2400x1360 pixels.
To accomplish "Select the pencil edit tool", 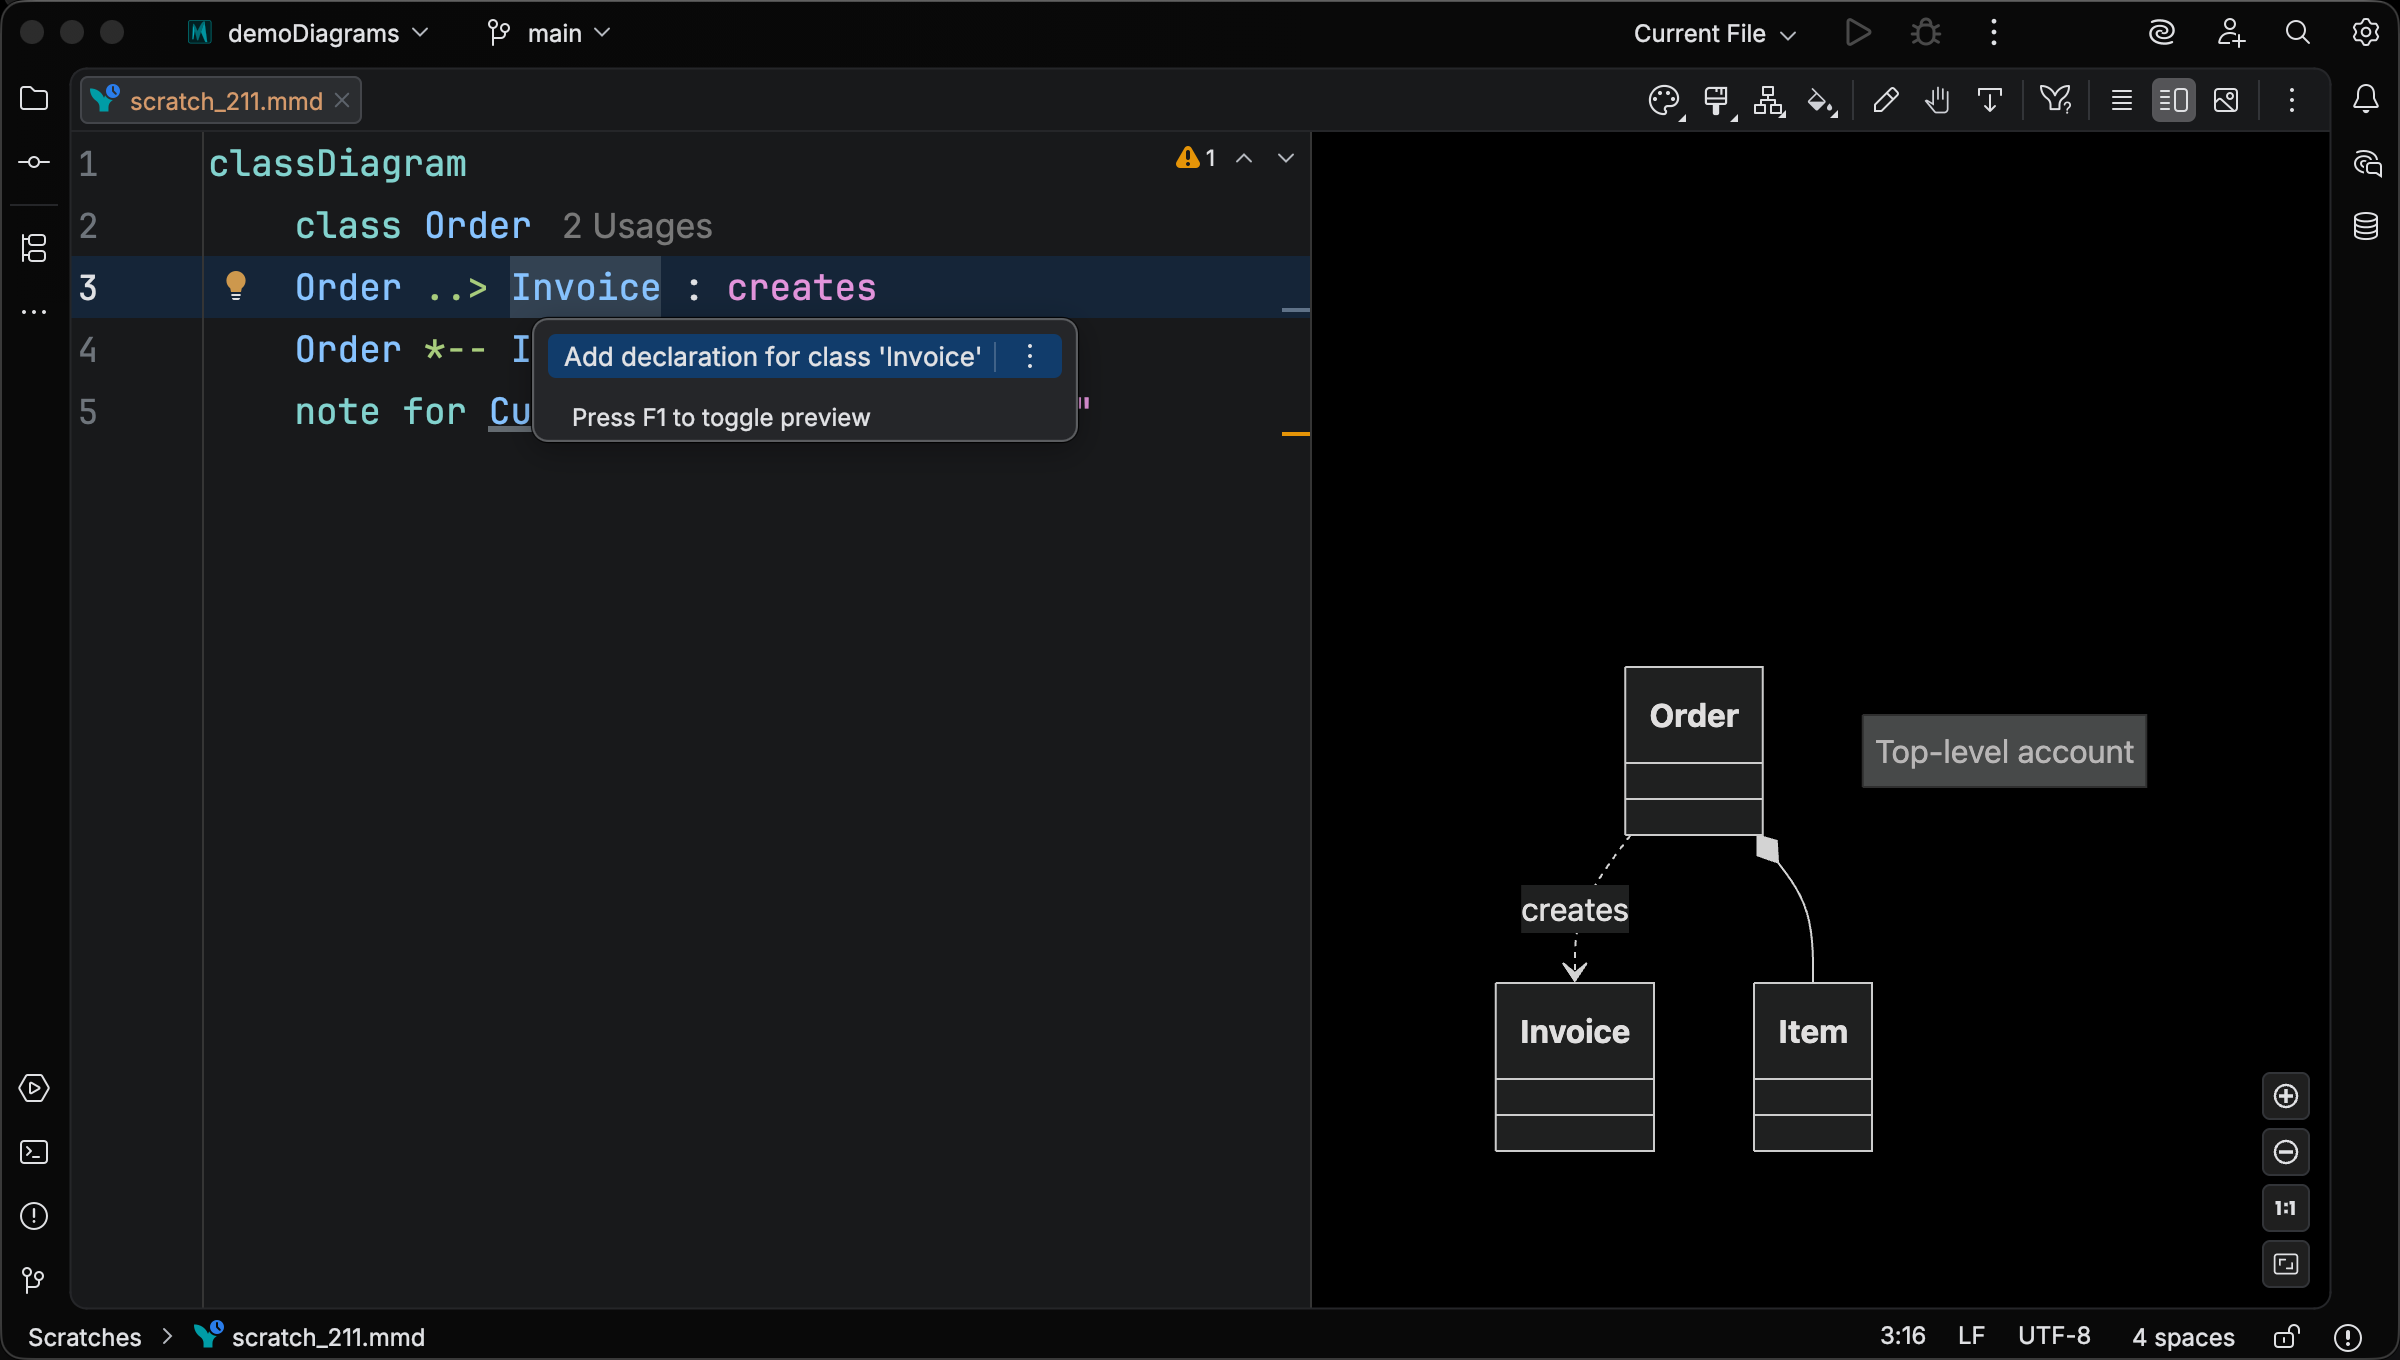I will [1885, 100].
